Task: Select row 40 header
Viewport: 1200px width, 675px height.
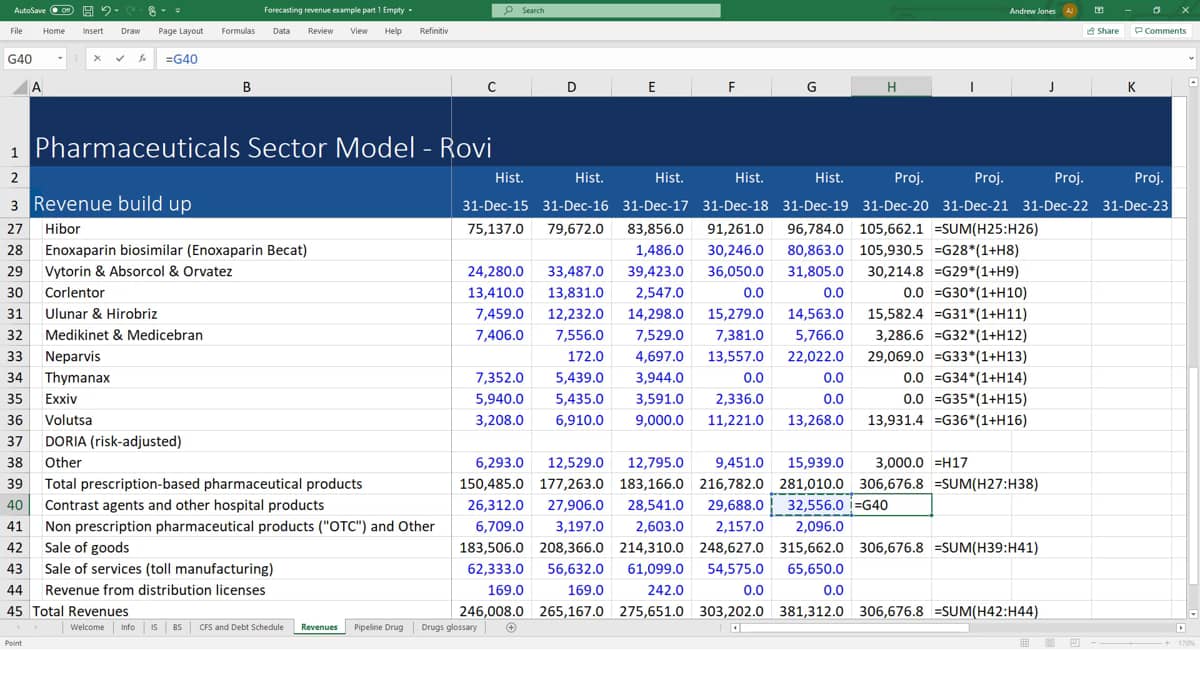Action: [x=15, y=505]
